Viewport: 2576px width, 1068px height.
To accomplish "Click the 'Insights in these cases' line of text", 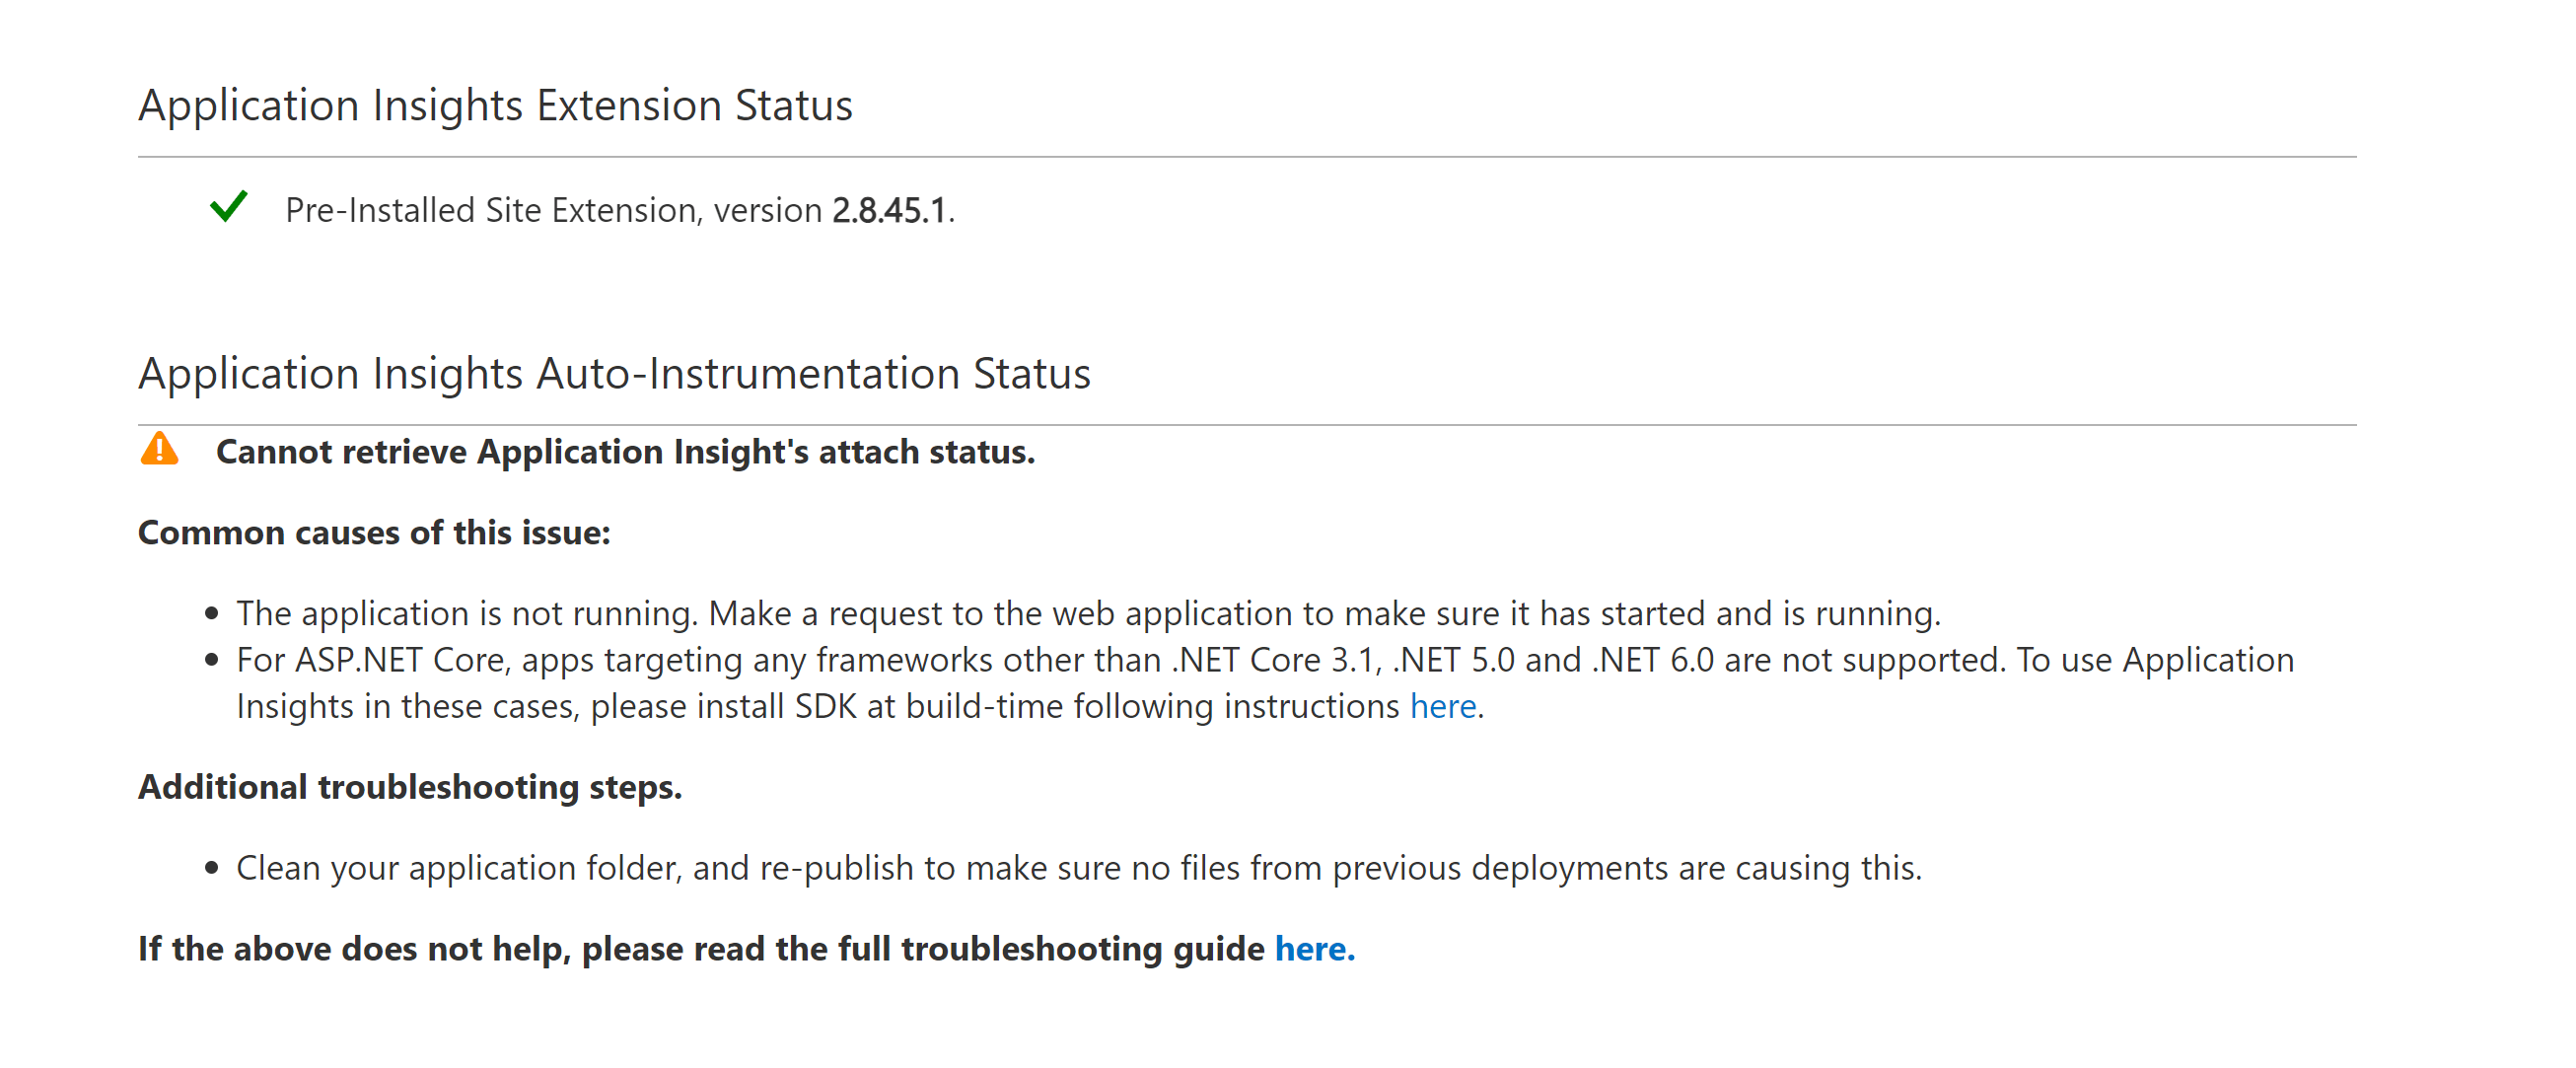I will coord(860,706).
